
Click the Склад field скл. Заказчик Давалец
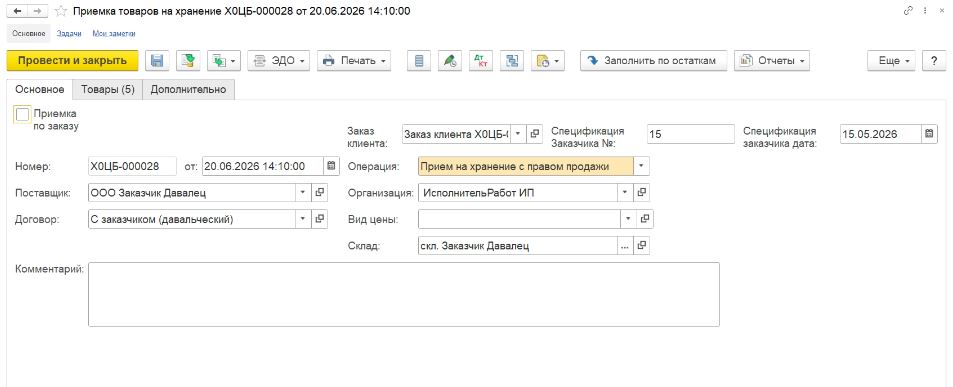click(x=518, y=246)
